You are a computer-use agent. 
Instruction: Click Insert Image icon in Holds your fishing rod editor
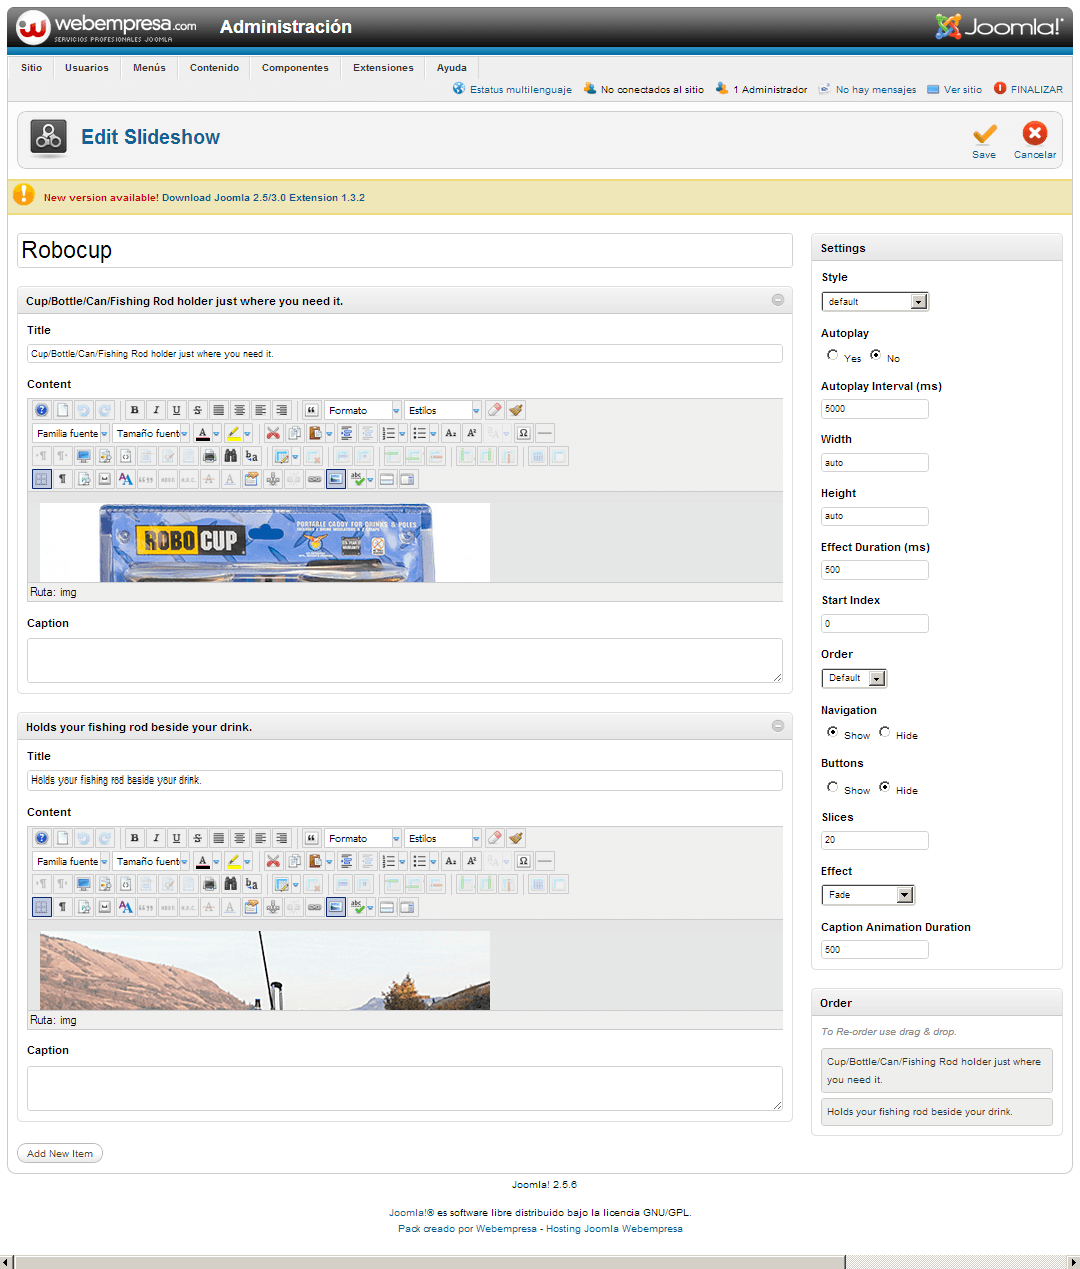click(336, 907)
